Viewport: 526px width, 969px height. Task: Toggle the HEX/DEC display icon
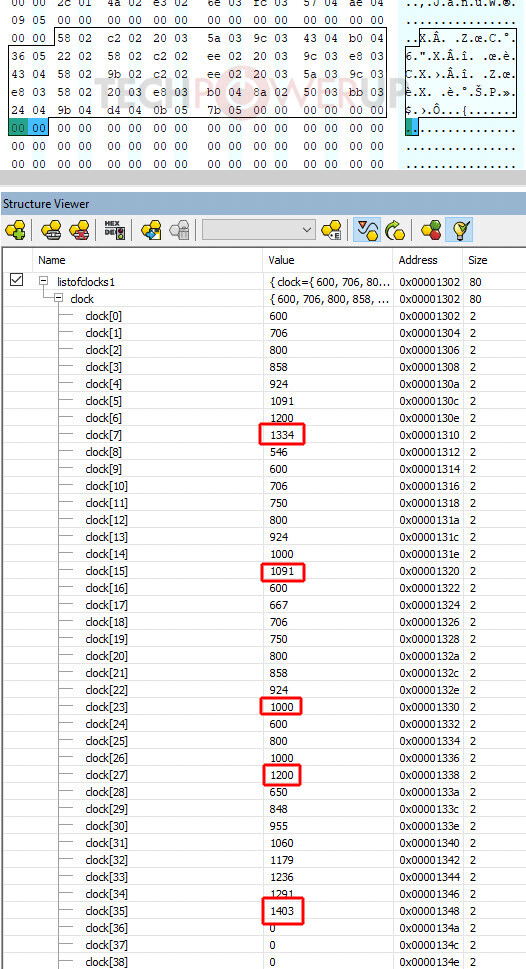pos(112,231)
